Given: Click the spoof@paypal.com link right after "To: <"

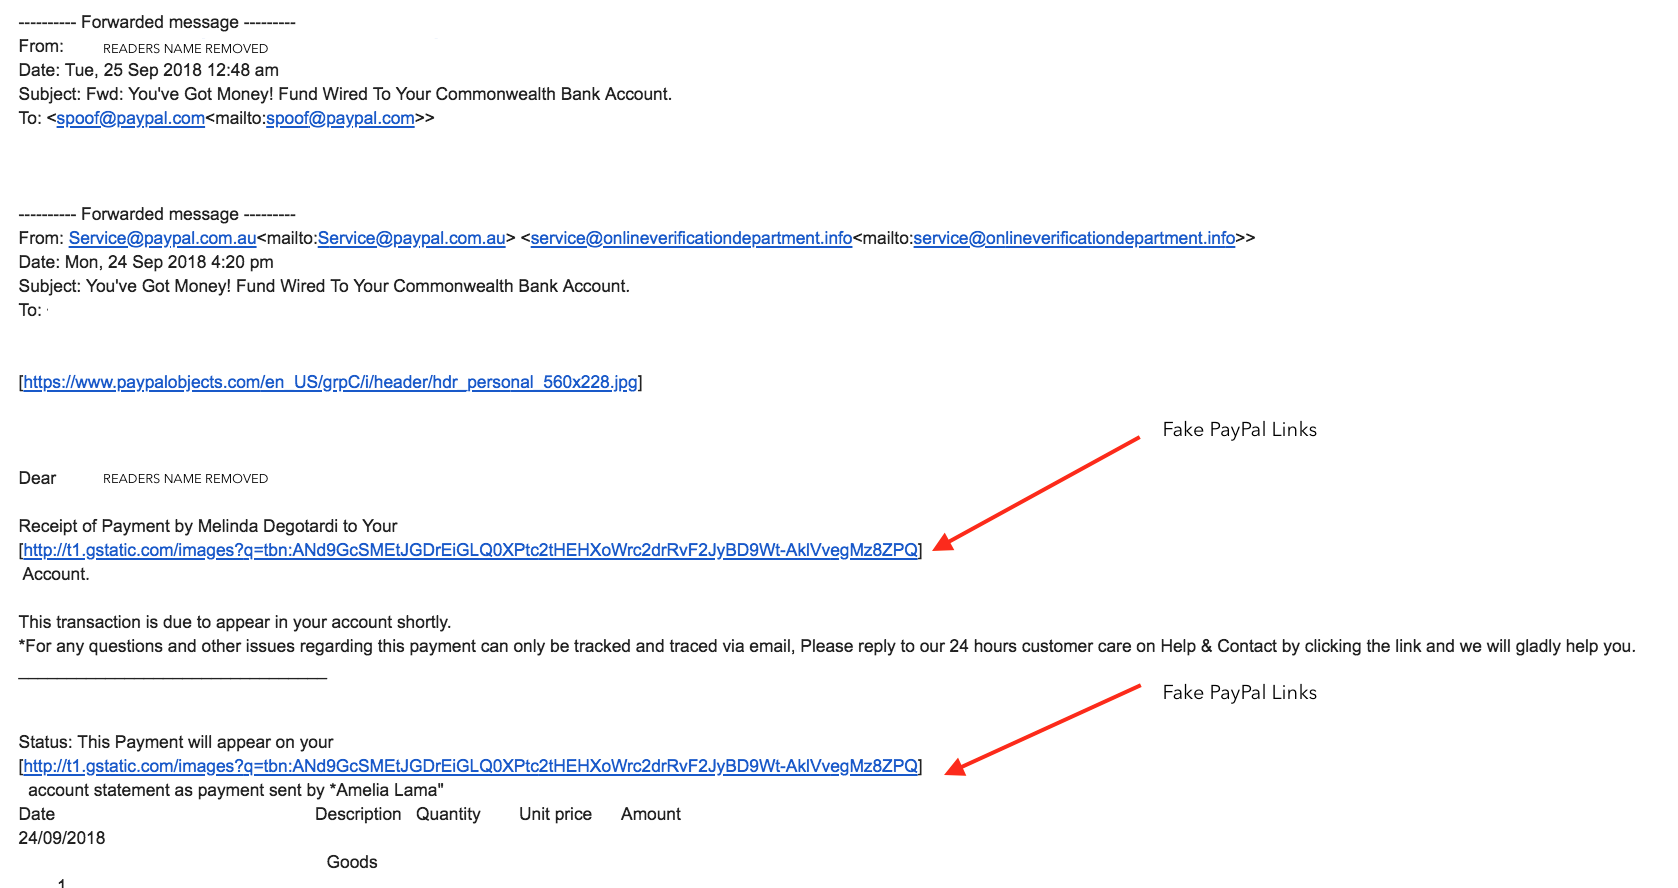Looking at the screenshot, I should click(130, 118).
